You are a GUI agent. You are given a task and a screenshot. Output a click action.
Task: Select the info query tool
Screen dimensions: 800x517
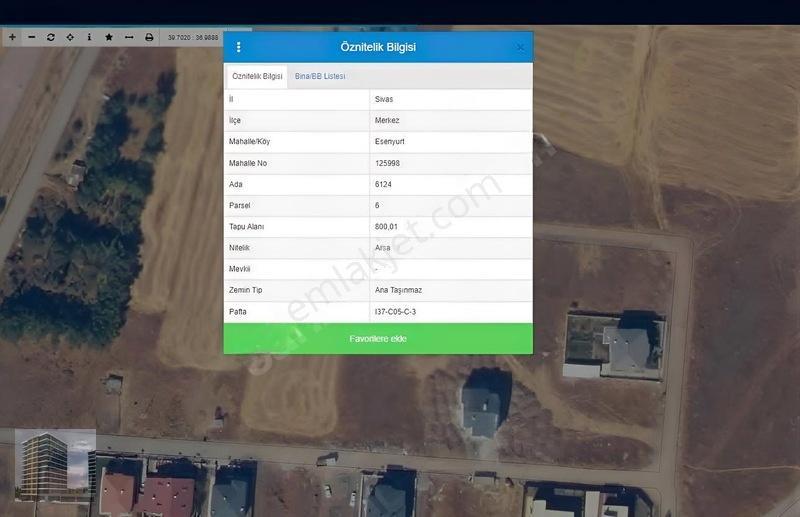click(89, 37)
